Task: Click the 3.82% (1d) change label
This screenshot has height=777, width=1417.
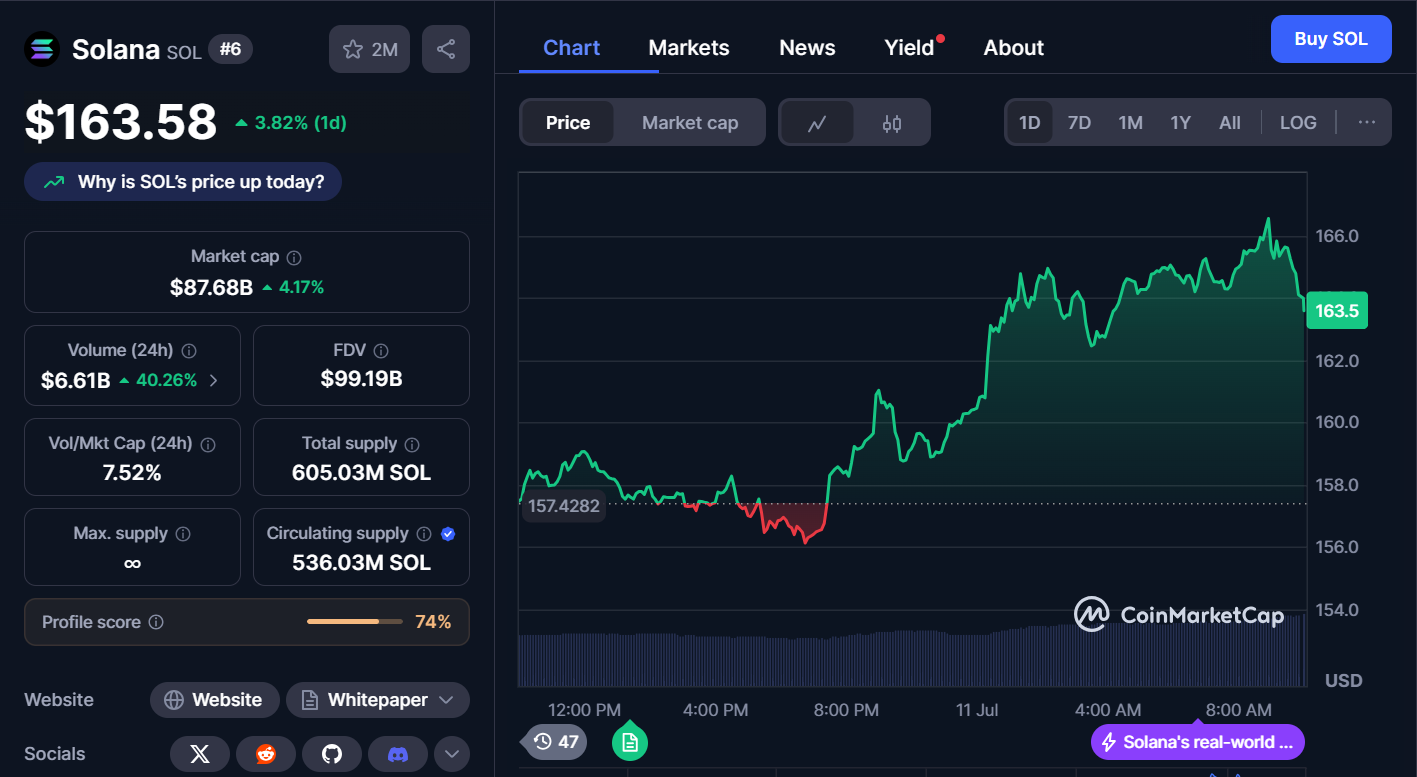Action: [291, 123]
